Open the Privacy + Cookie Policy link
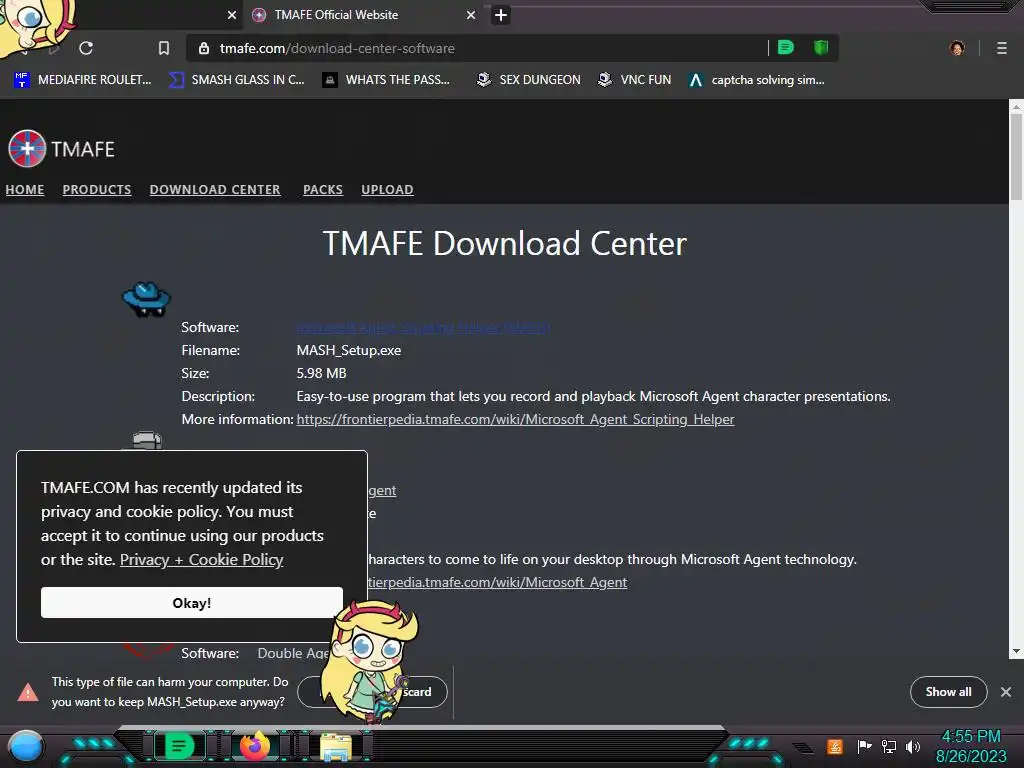Screen dimensions: 1024x768 coord(201,560)
